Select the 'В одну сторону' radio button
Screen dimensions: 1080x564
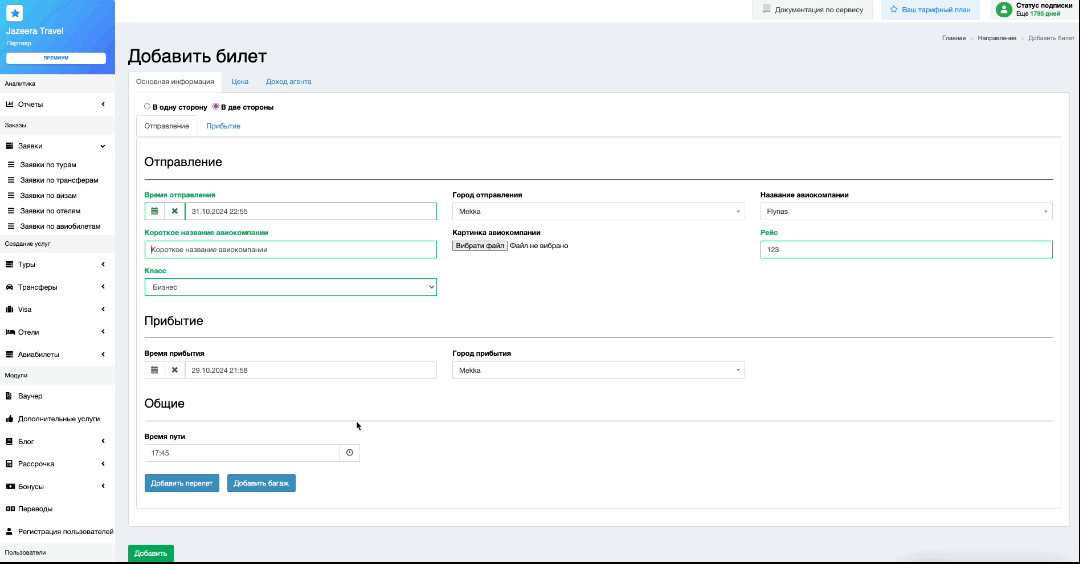(x=148, y=106)
